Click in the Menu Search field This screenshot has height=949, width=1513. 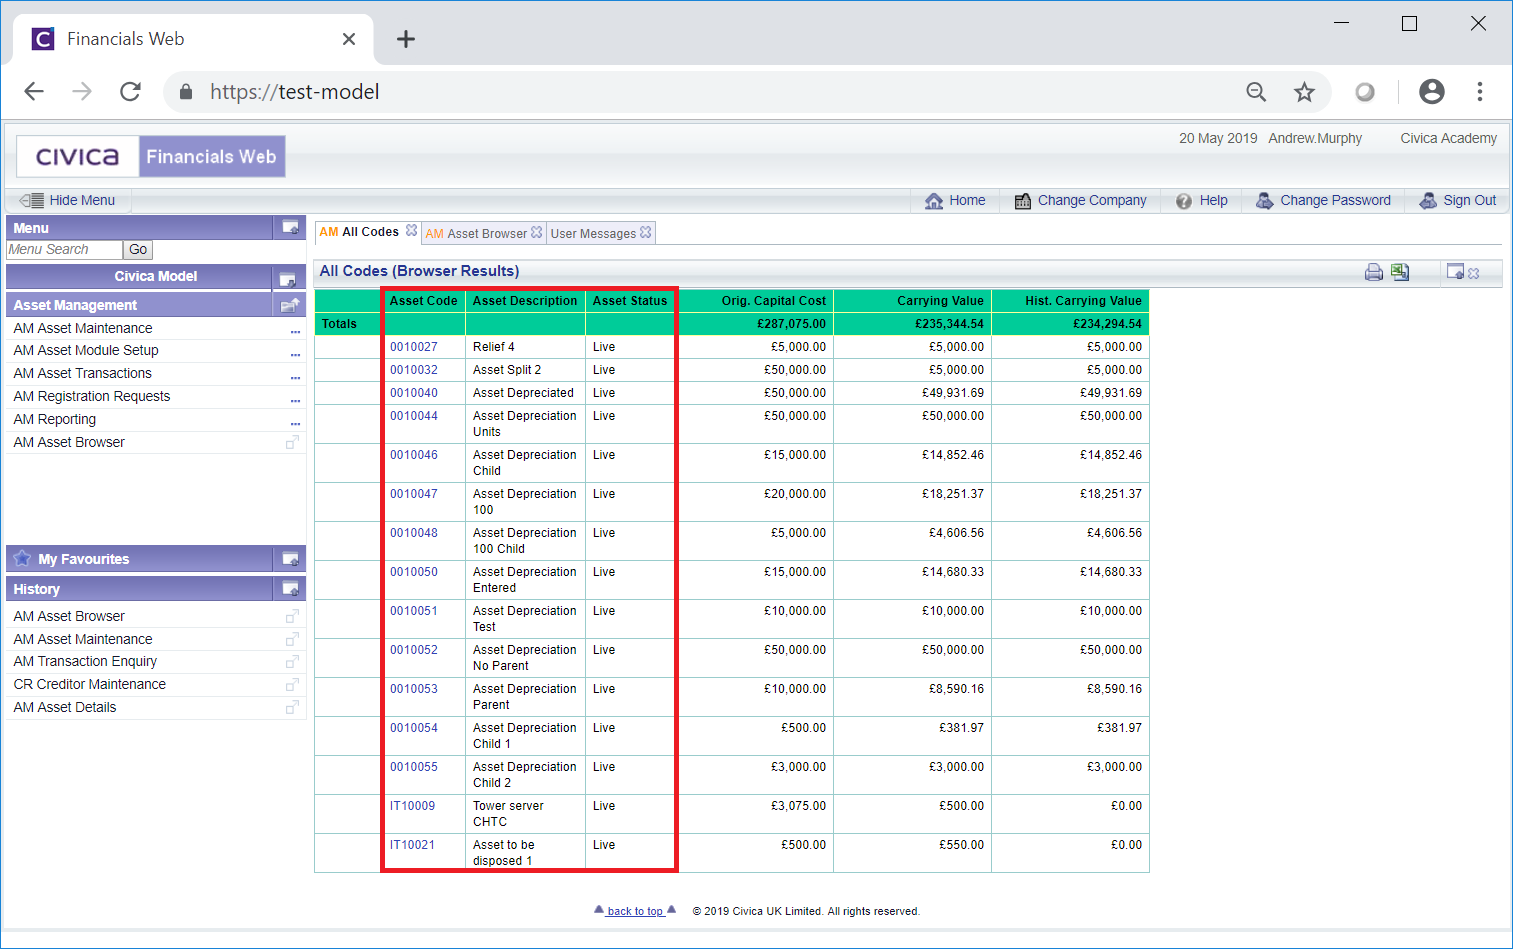pyautogui.click(x=64, y=250)
